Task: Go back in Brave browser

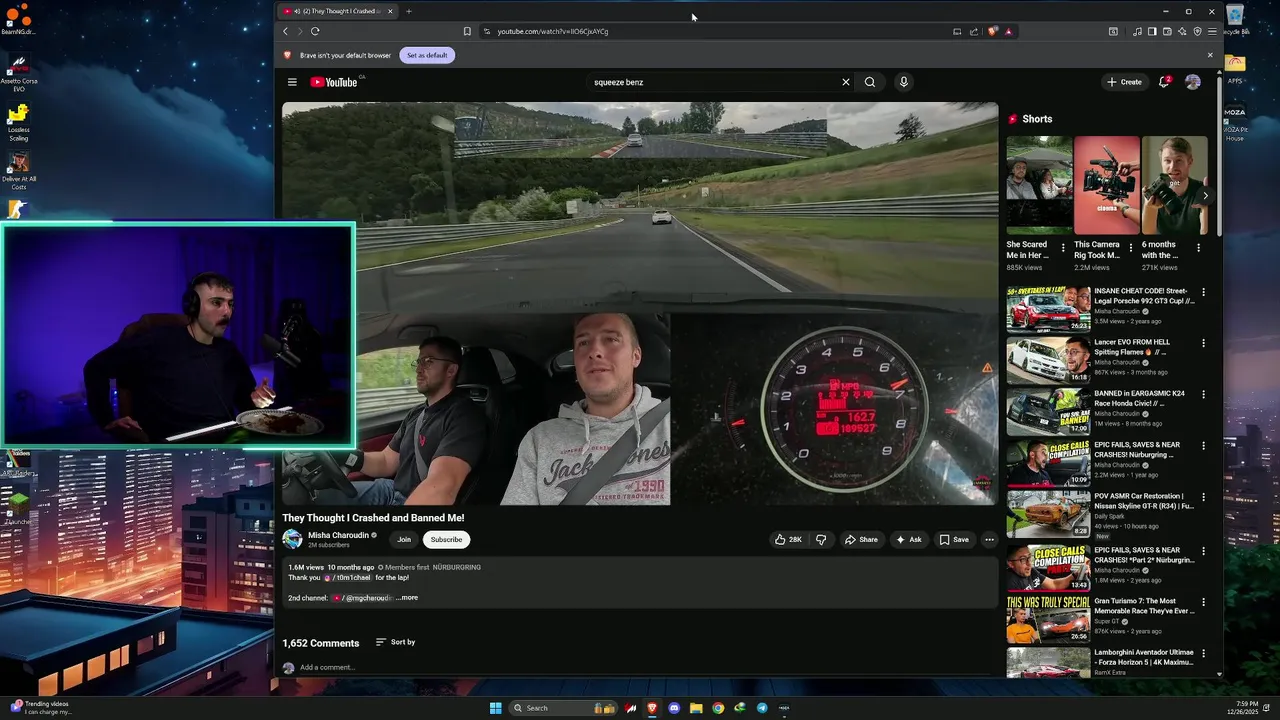Action: pos(285,31)
